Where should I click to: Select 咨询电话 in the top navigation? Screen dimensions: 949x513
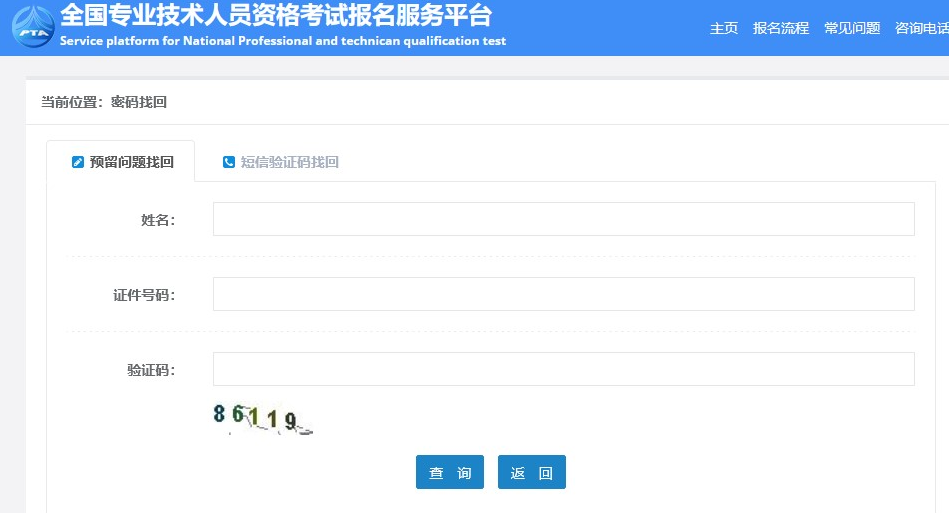pyautogui.click(x=921, y=28)
